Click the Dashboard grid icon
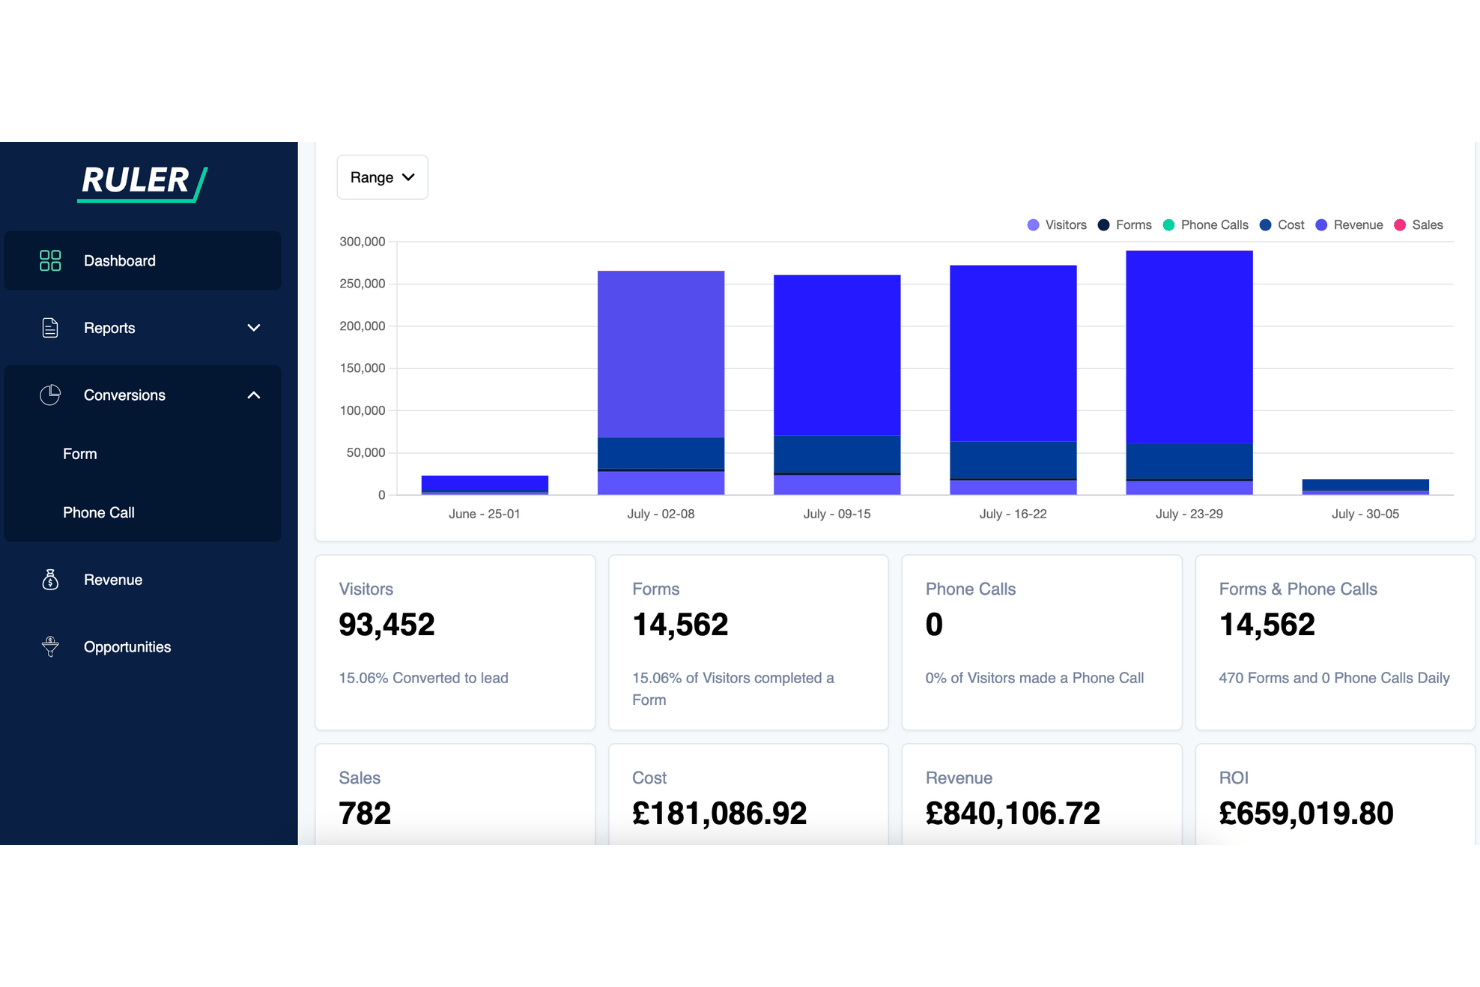 click(50, 261)
